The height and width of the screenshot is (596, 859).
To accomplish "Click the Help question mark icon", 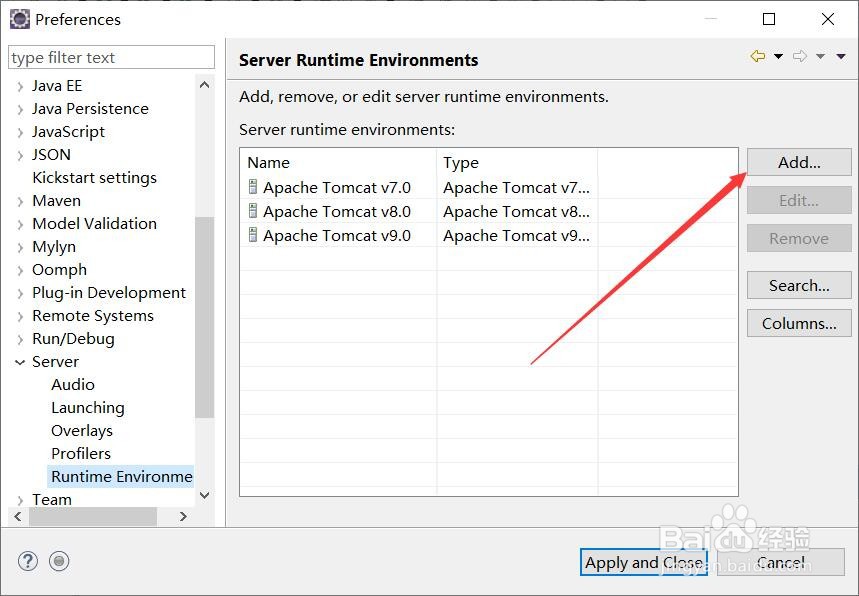I will pos(28,561).
